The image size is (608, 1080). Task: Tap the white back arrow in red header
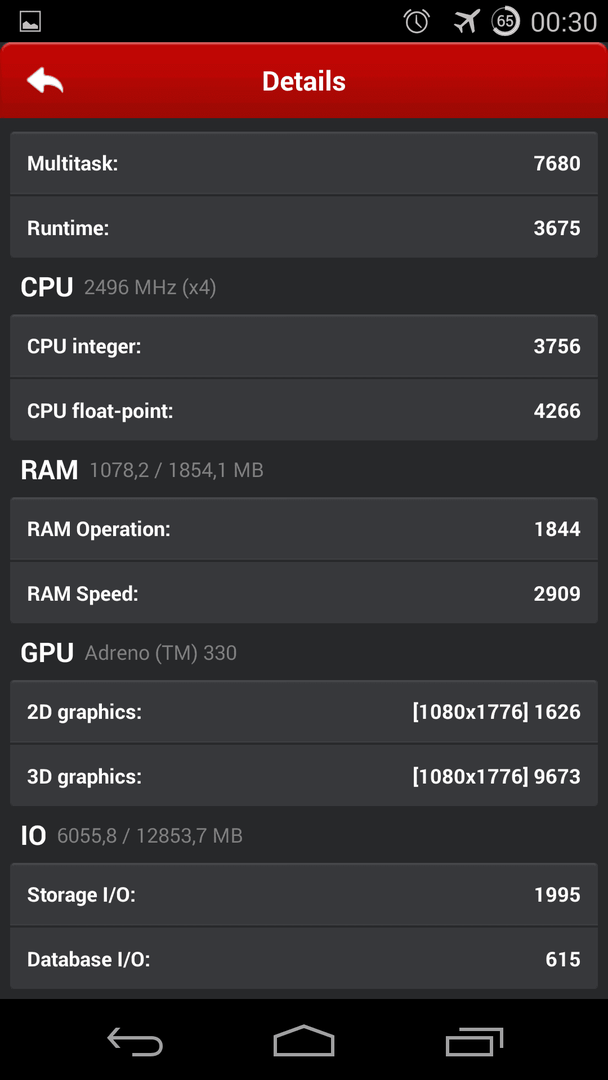tap(45, 81)
